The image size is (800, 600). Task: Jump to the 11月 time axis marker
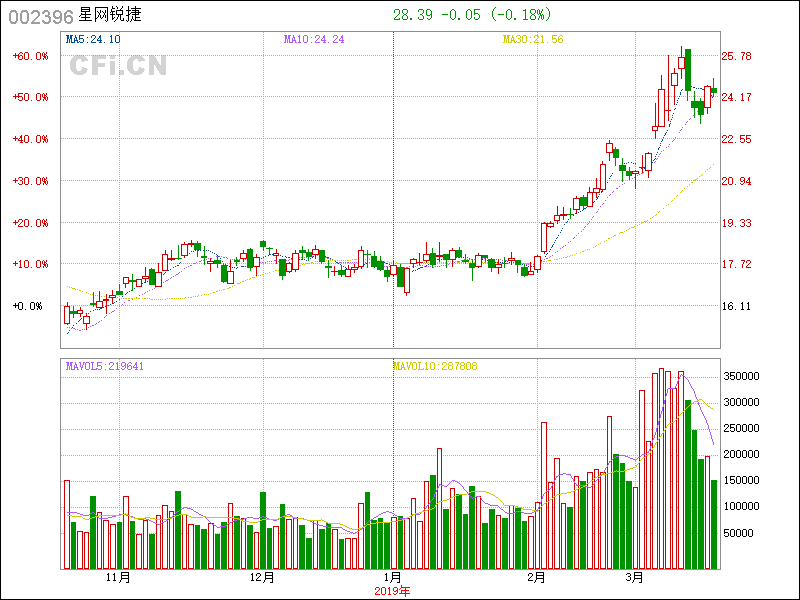coord(117,578)
